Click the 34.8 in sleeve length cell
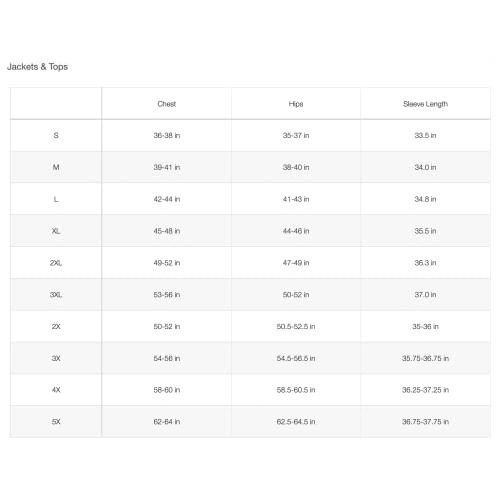Image resolution: width=496 pixels, height=496 pixels. pos(425,199)
